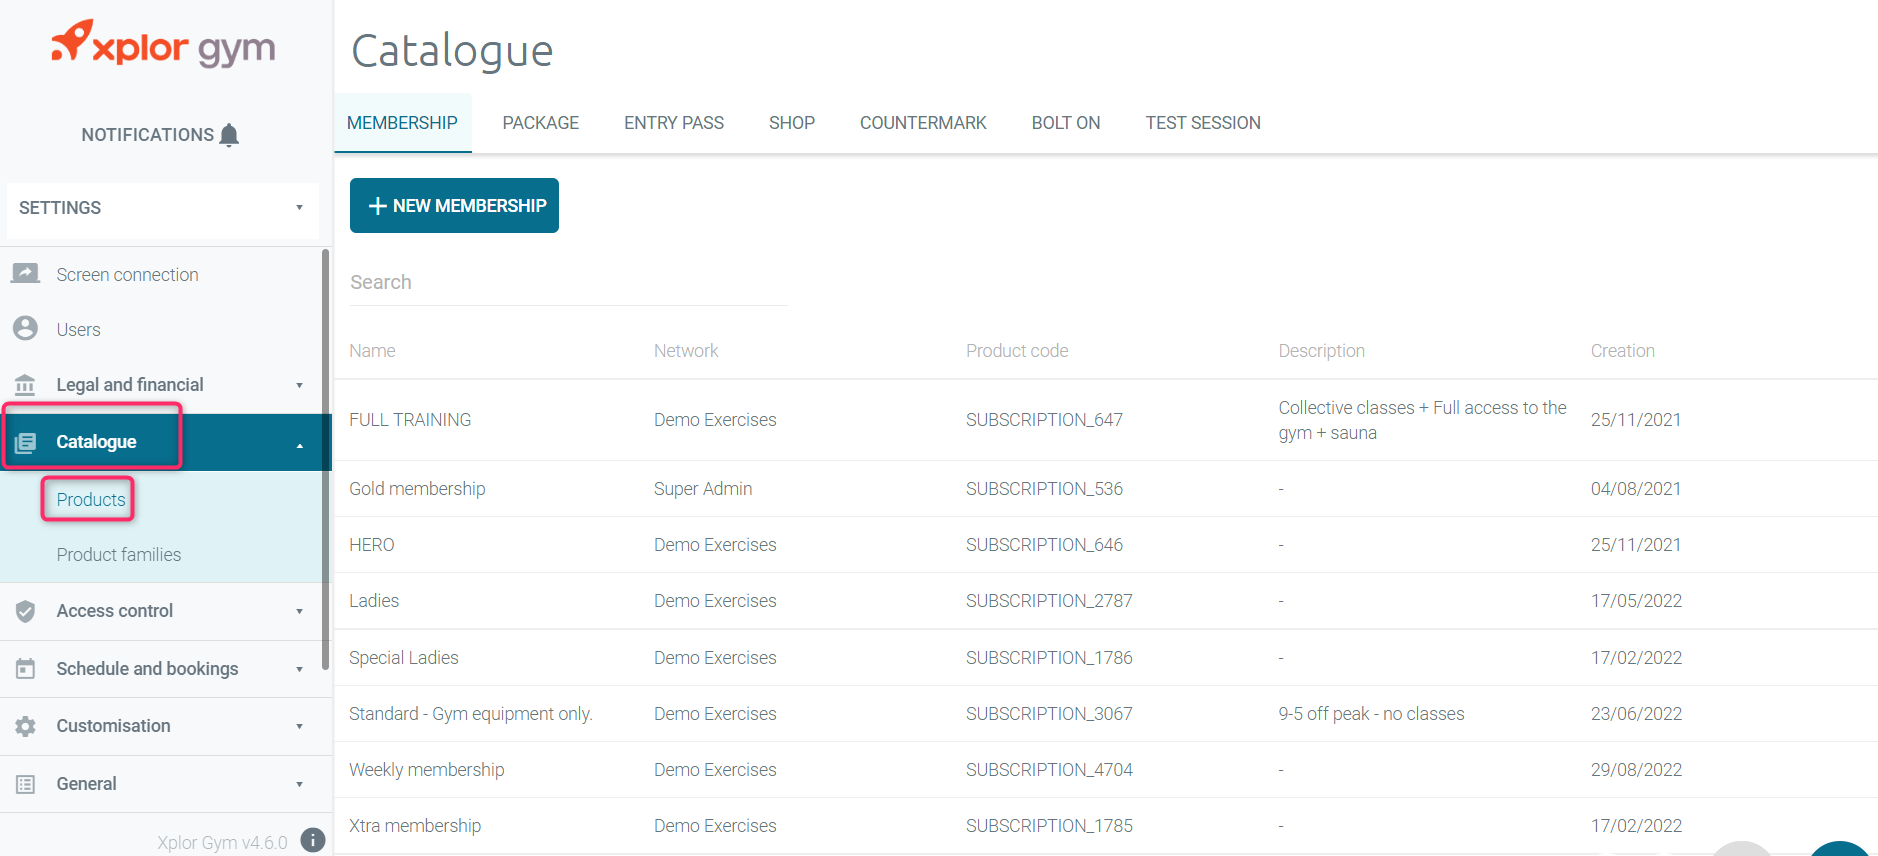Expand Access control arrow
Viewport: 1878px width, 856px height.
(299, 612)
